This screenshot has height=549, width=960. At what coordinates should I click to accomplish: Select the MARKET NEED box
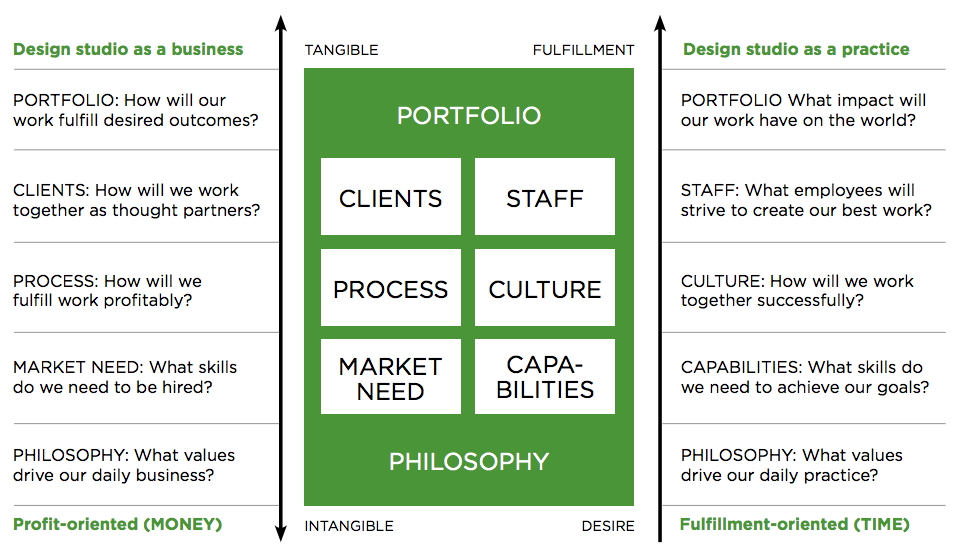coord(391,376)
